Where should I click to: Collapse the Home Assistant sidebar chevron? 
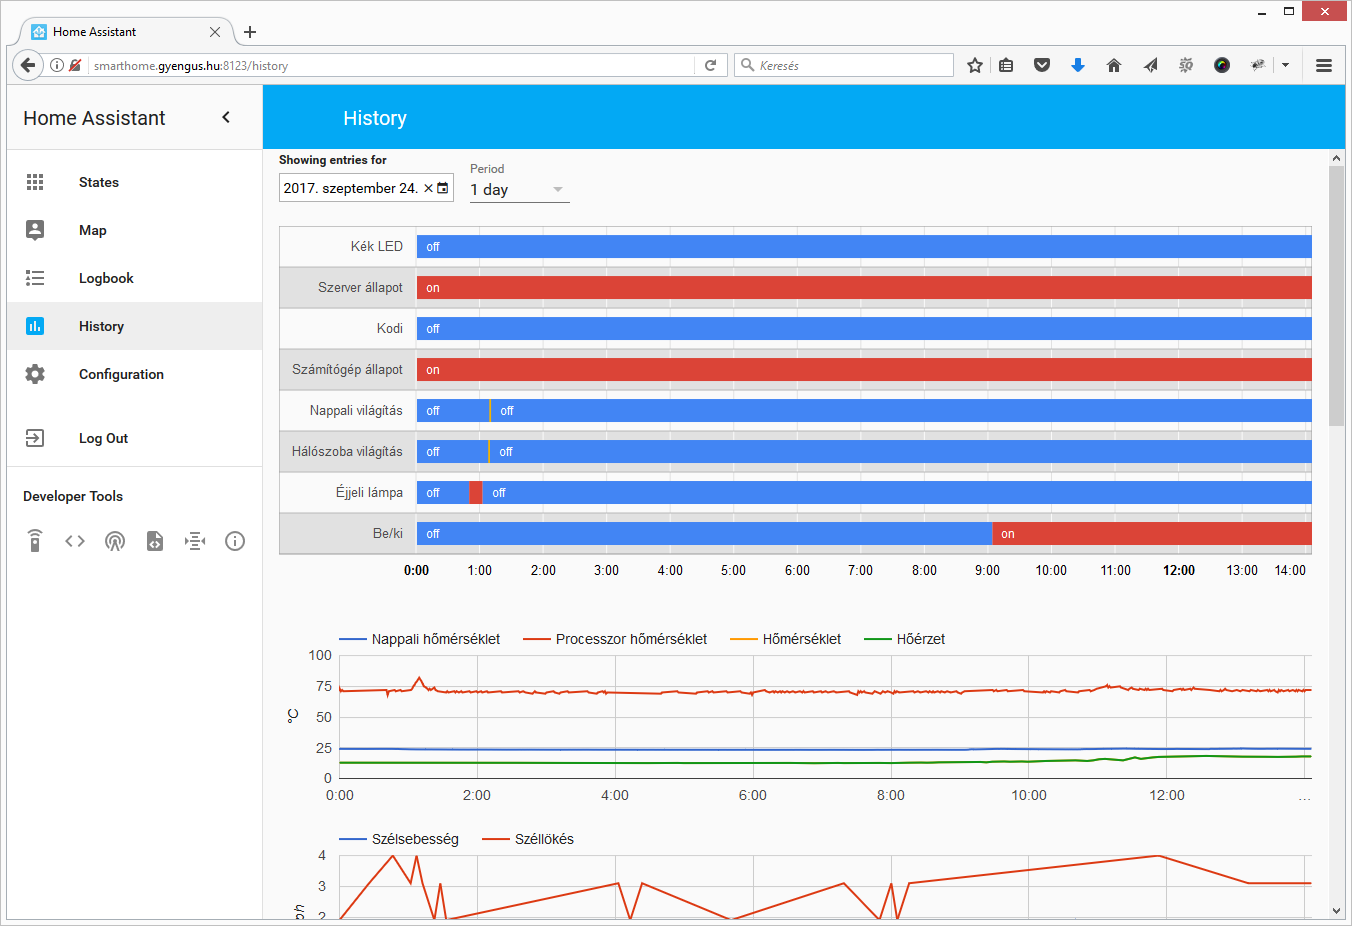pyautogui.click(x=226, y=117)
